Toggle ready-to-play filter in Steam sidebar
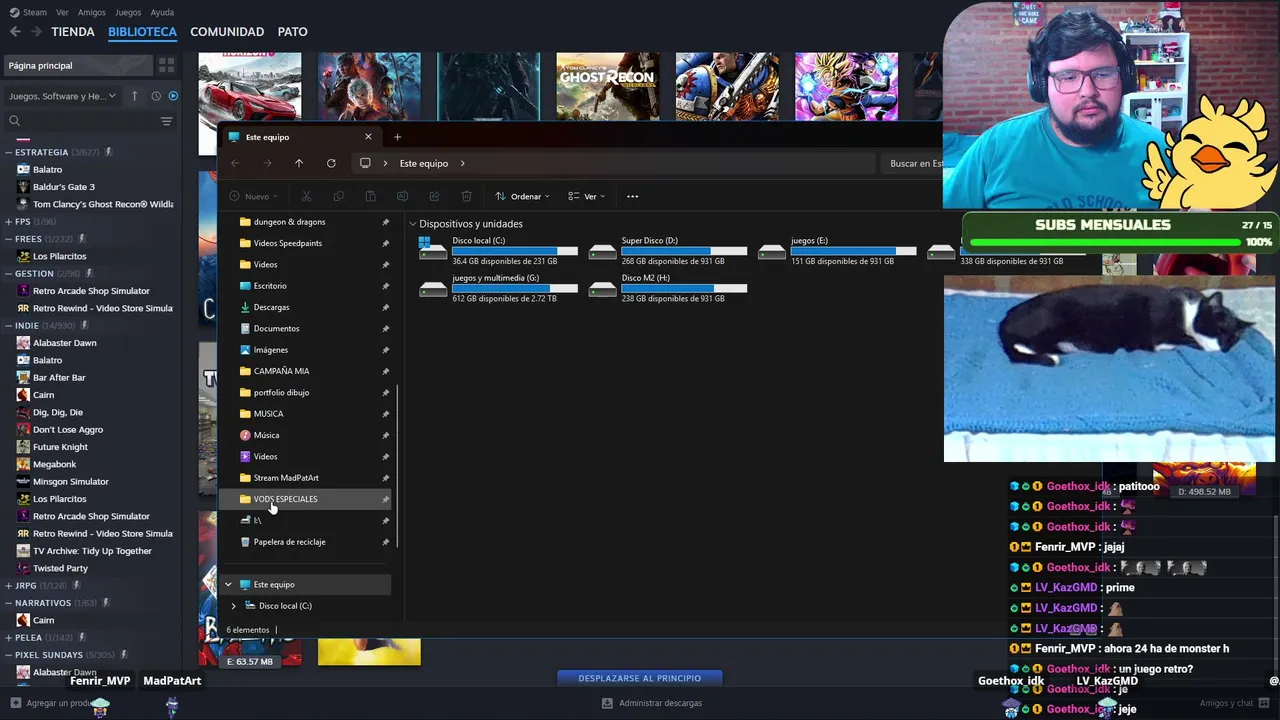This screenshot has height=720, width=1280. click(173, 96)
